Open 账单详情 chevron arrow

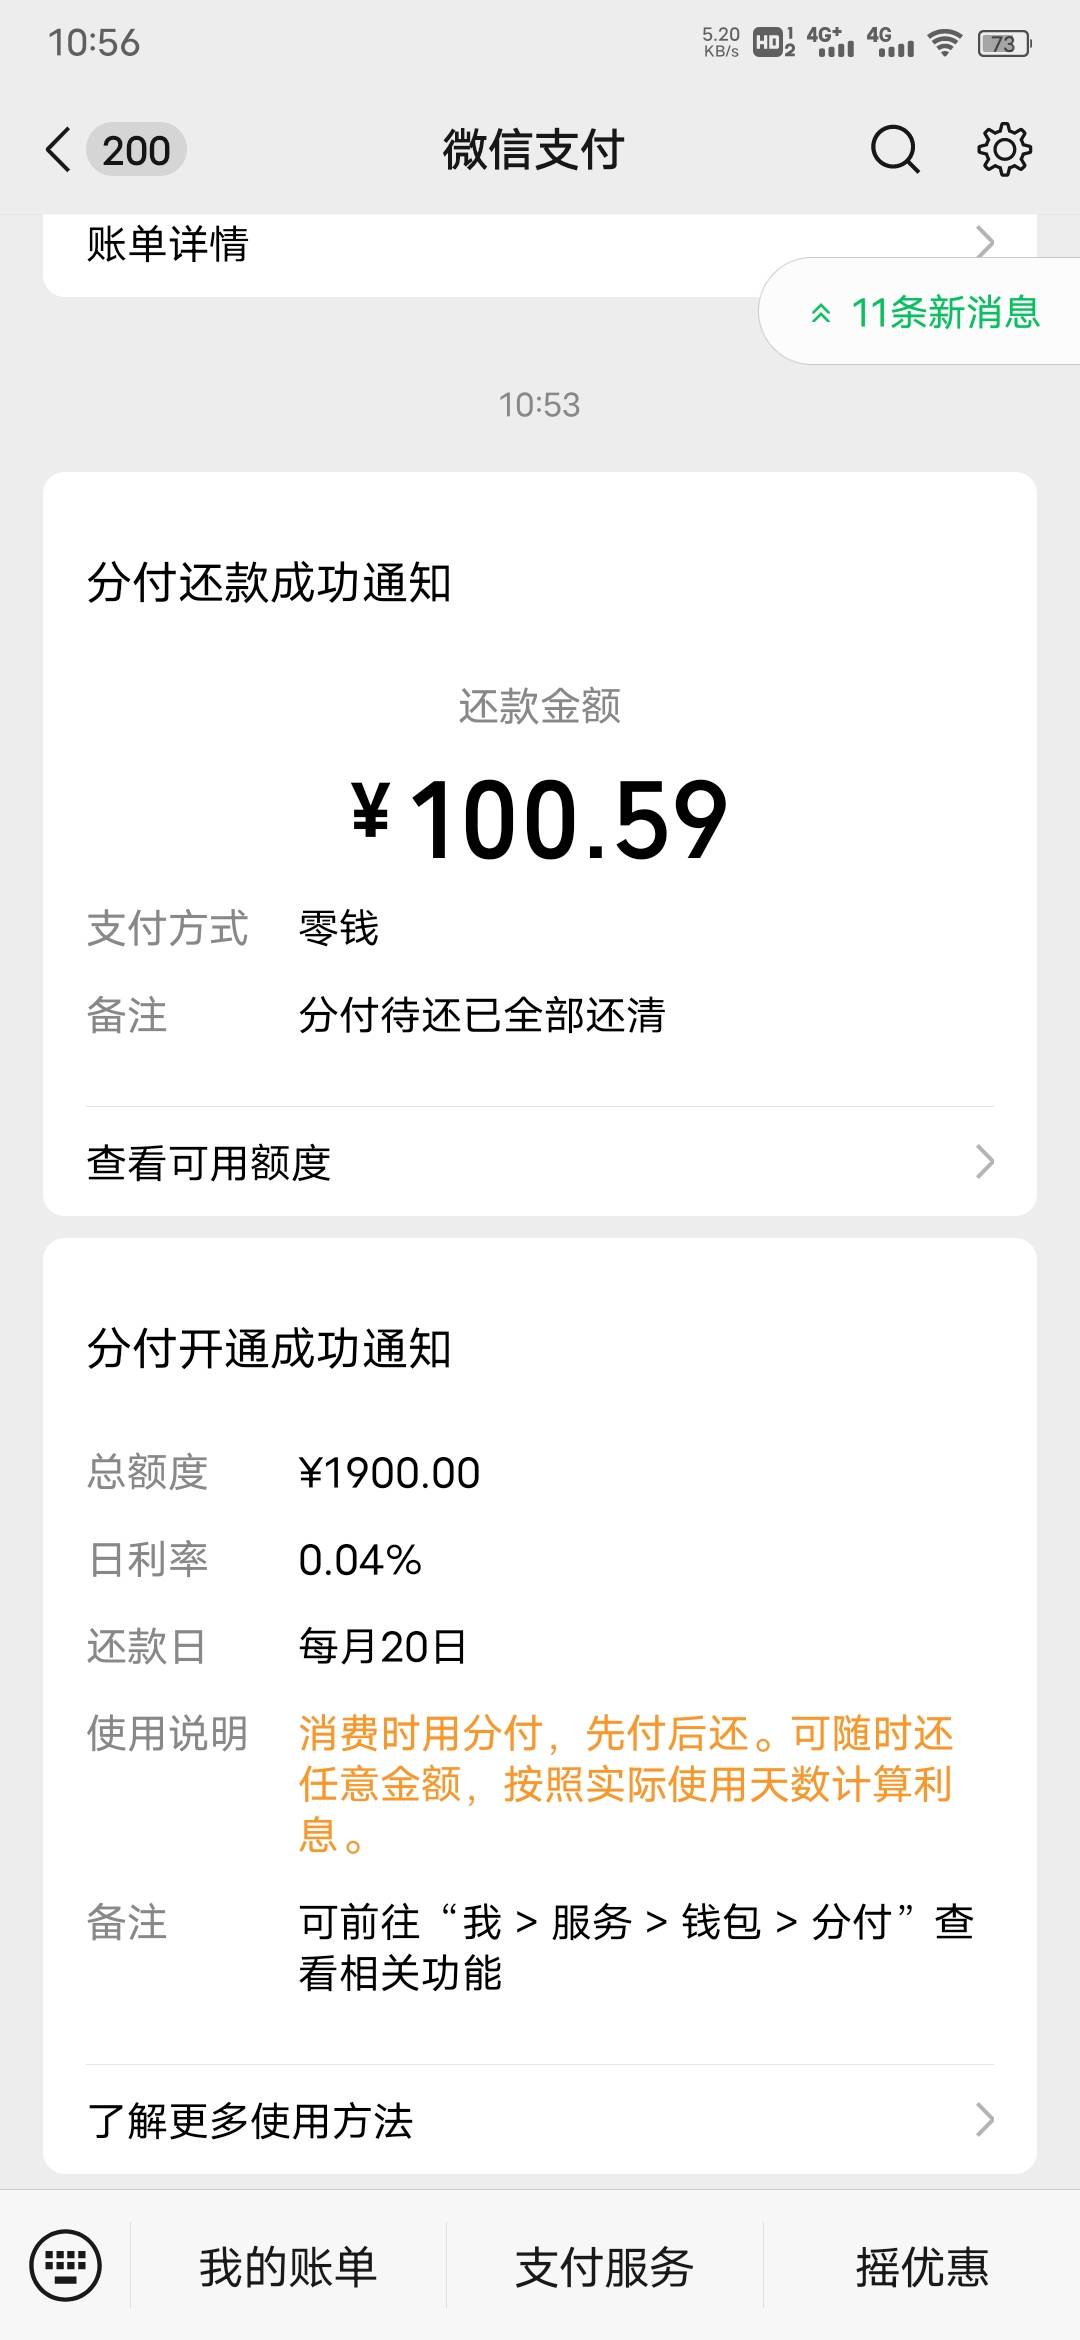click(985, 242)
